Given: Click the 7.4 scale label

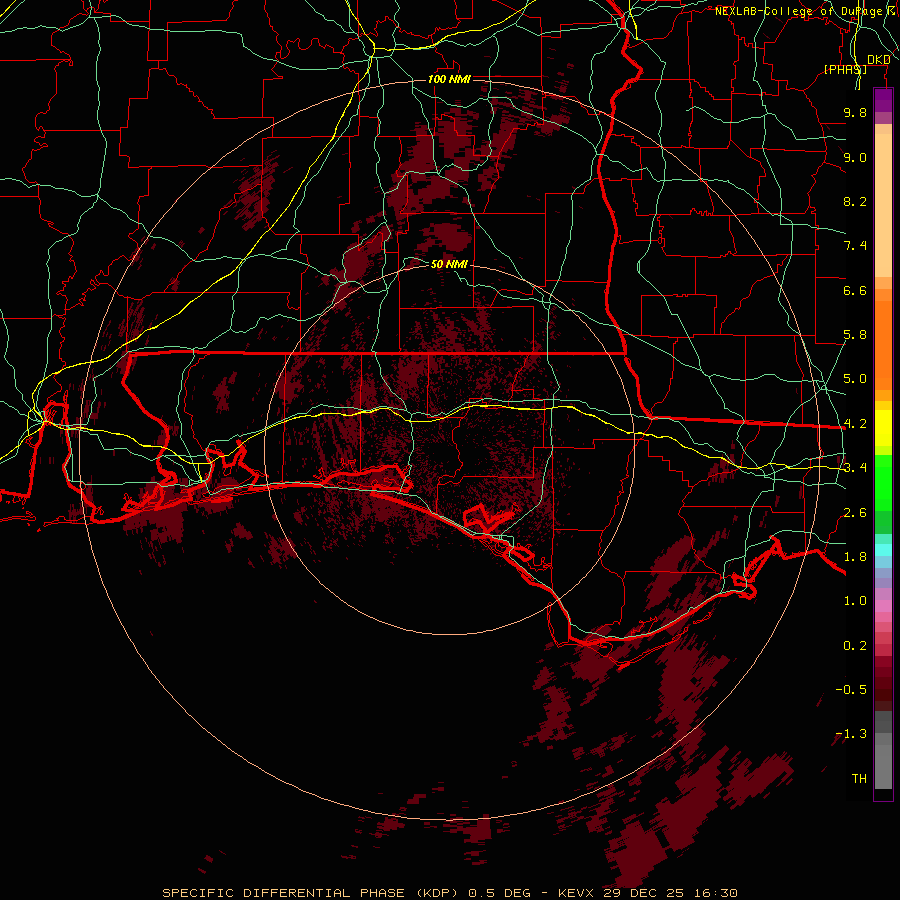Looking at the screenshot, I should pyautogui.click(x=855, y=246).
